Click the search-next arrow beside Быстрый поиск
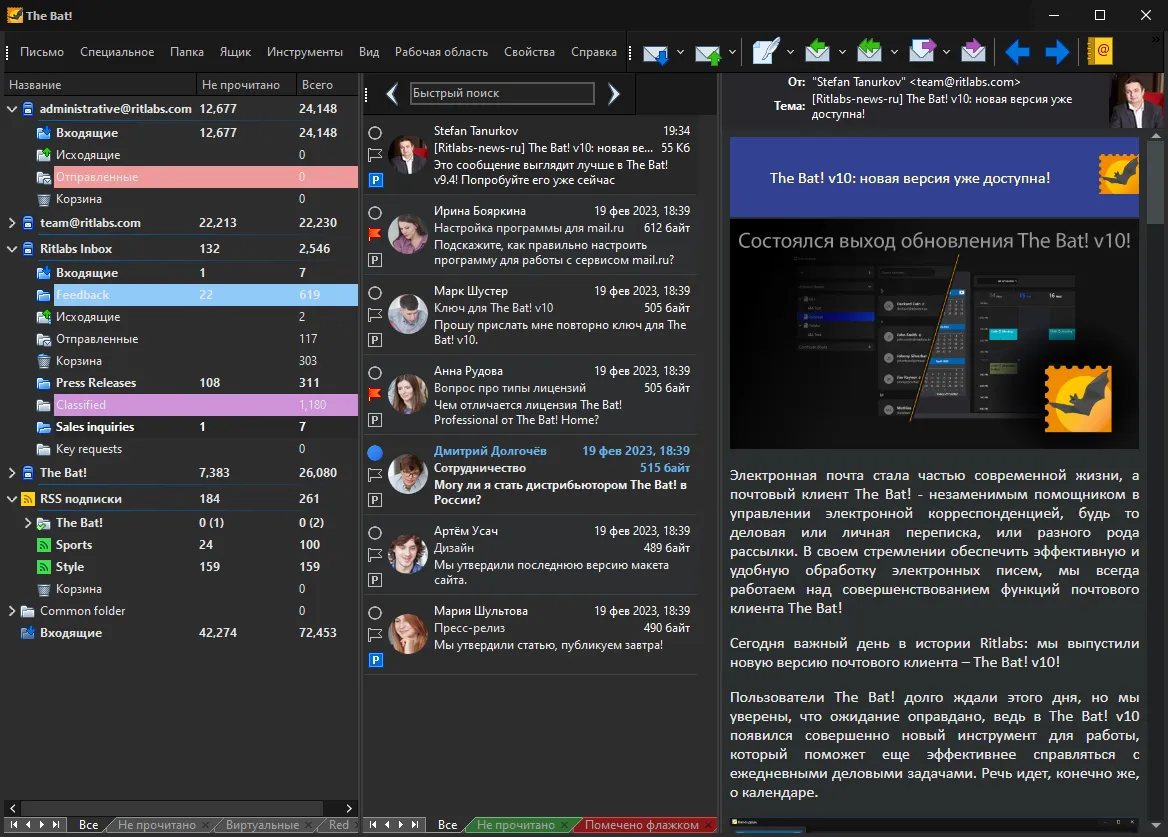 [x=613, y=94]
